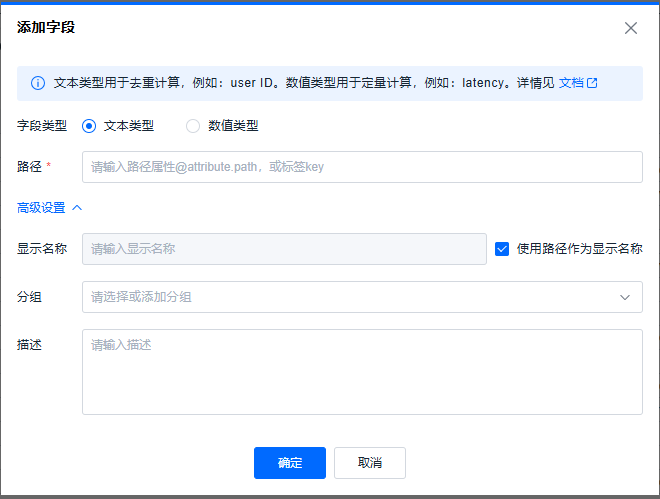Open the 请选择或添加分组 combo box
660x499 pixels.
pos(350,297)
